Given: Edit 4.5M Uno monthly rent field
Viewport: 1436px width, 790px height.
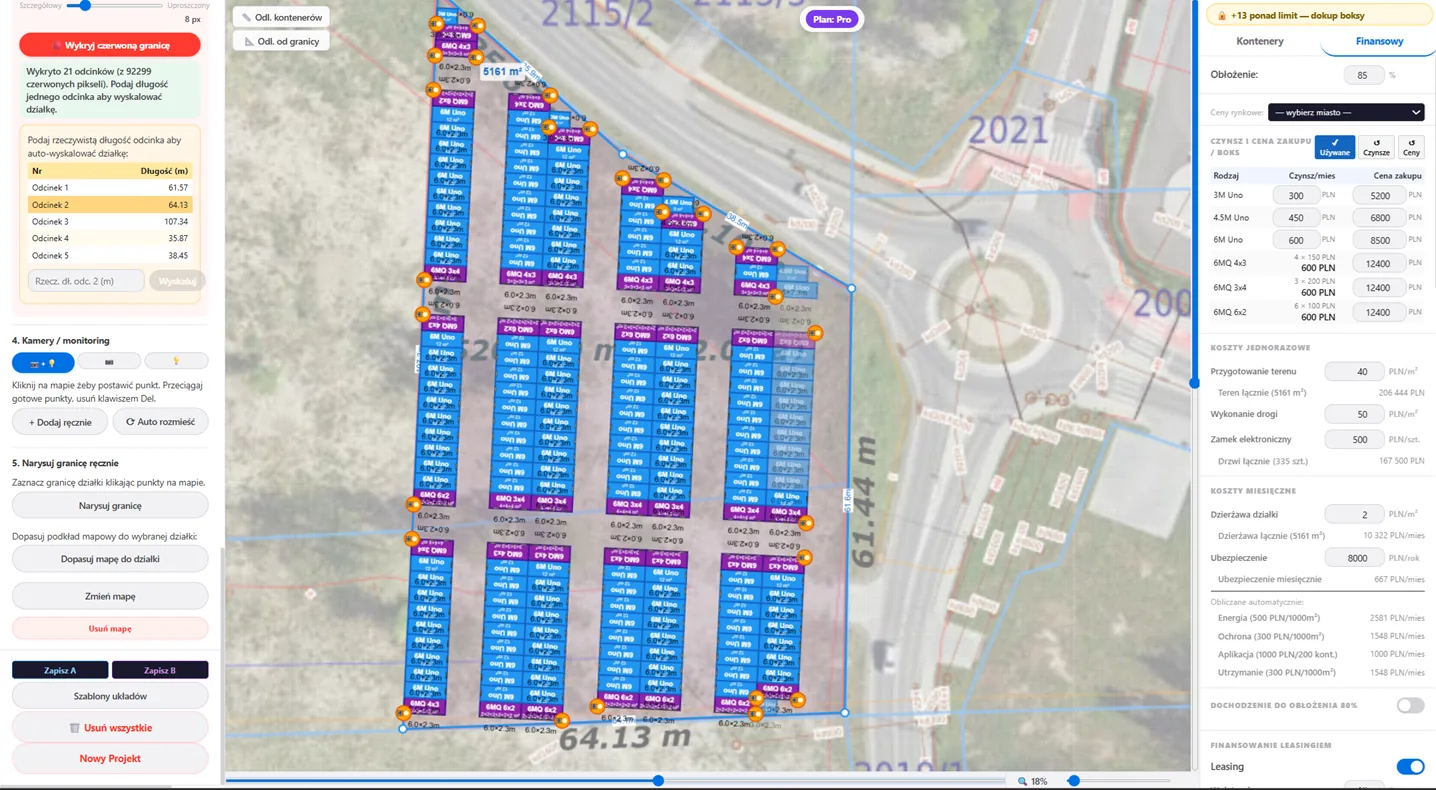Looking at the screenshot, I should pyautogui.click(x=1296, y=218).
